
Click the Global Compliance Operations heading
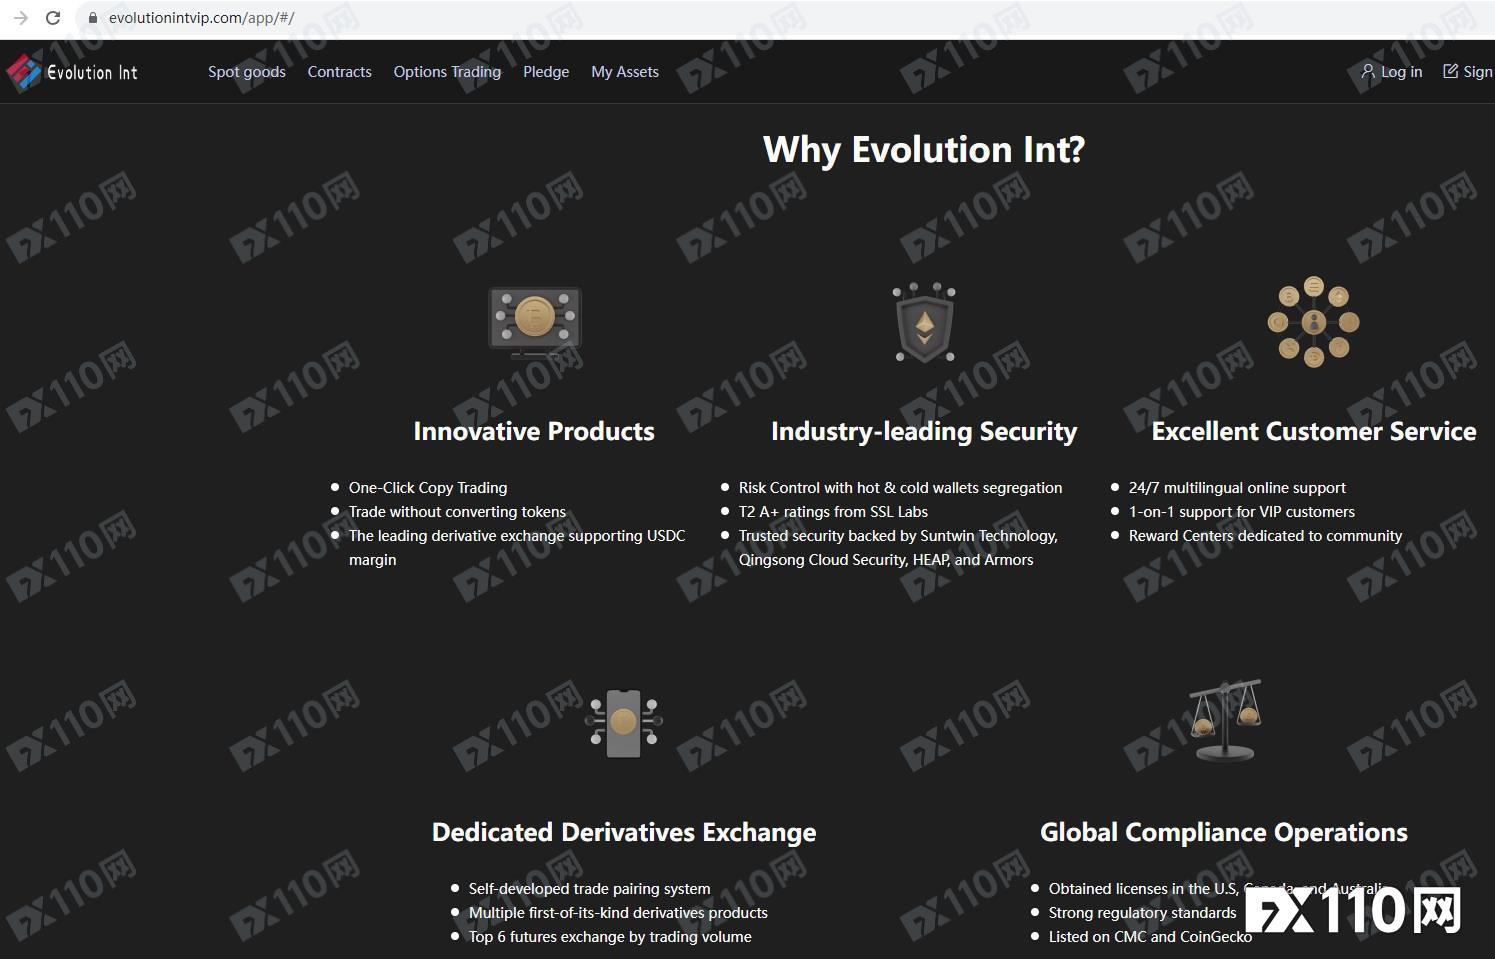[x=1224, y=832]
